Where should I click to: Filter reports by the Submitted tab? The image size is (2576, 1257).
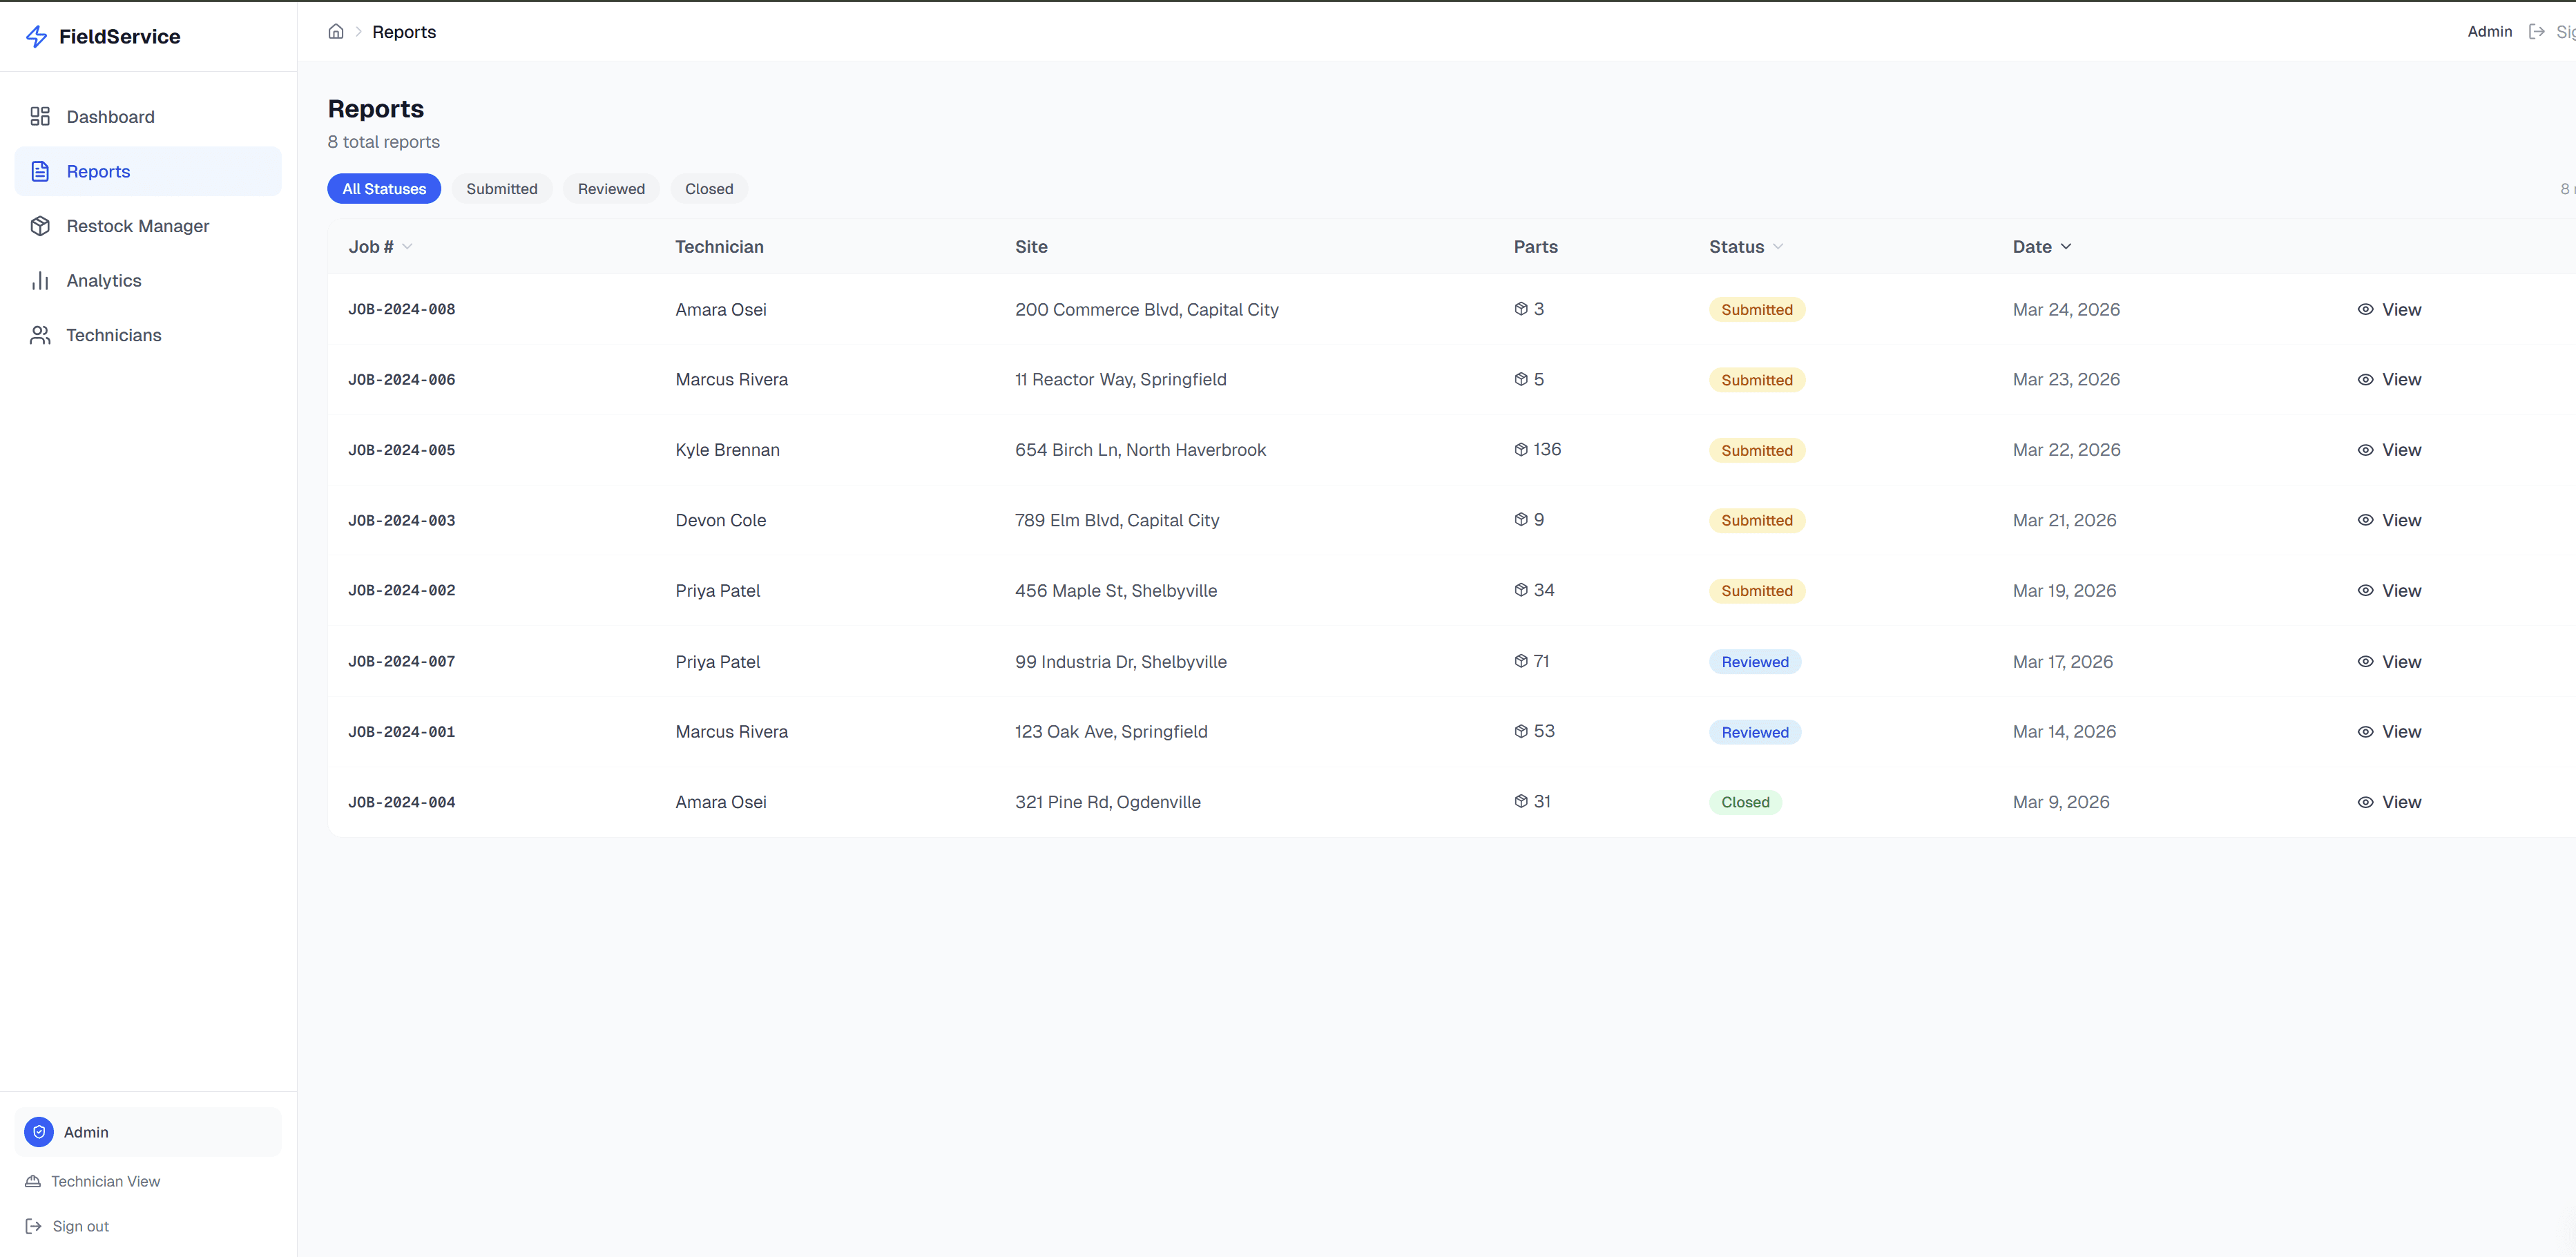501,189
